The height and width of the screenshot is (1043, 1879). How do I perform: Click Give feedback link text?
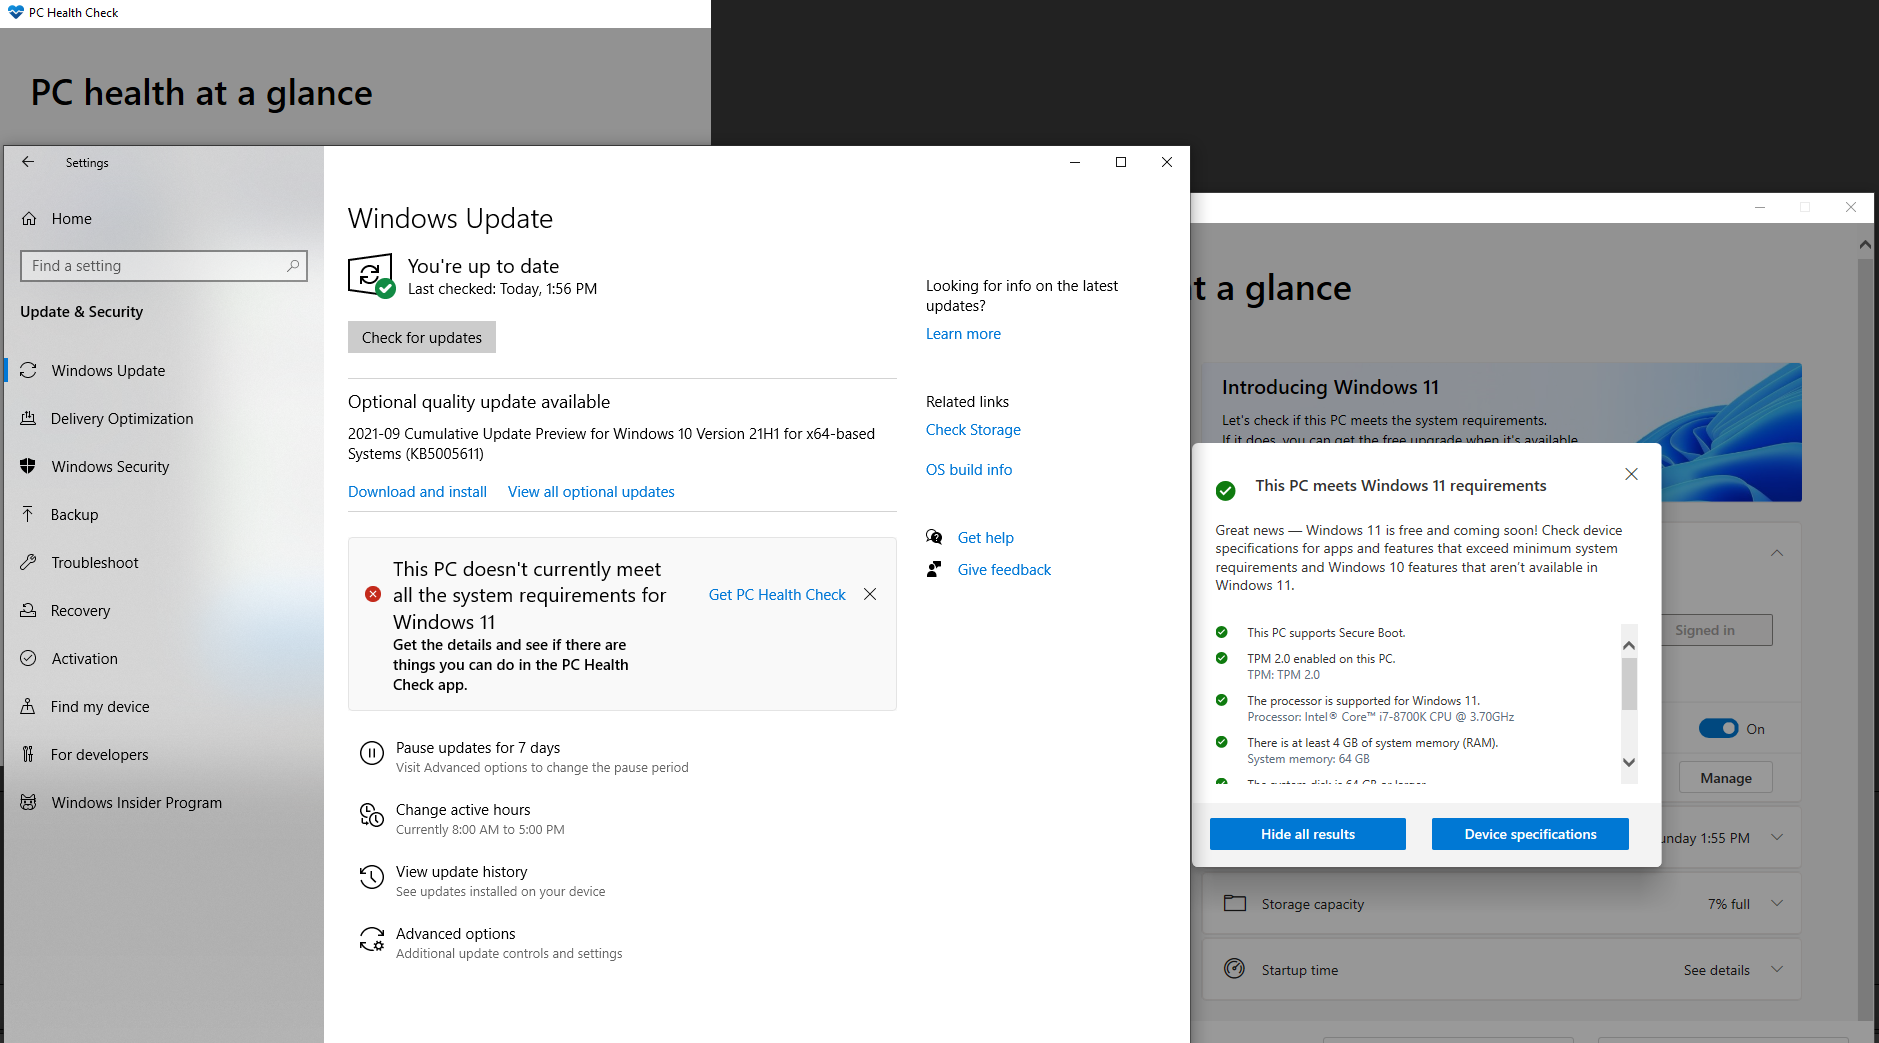tap(1004, 570)
